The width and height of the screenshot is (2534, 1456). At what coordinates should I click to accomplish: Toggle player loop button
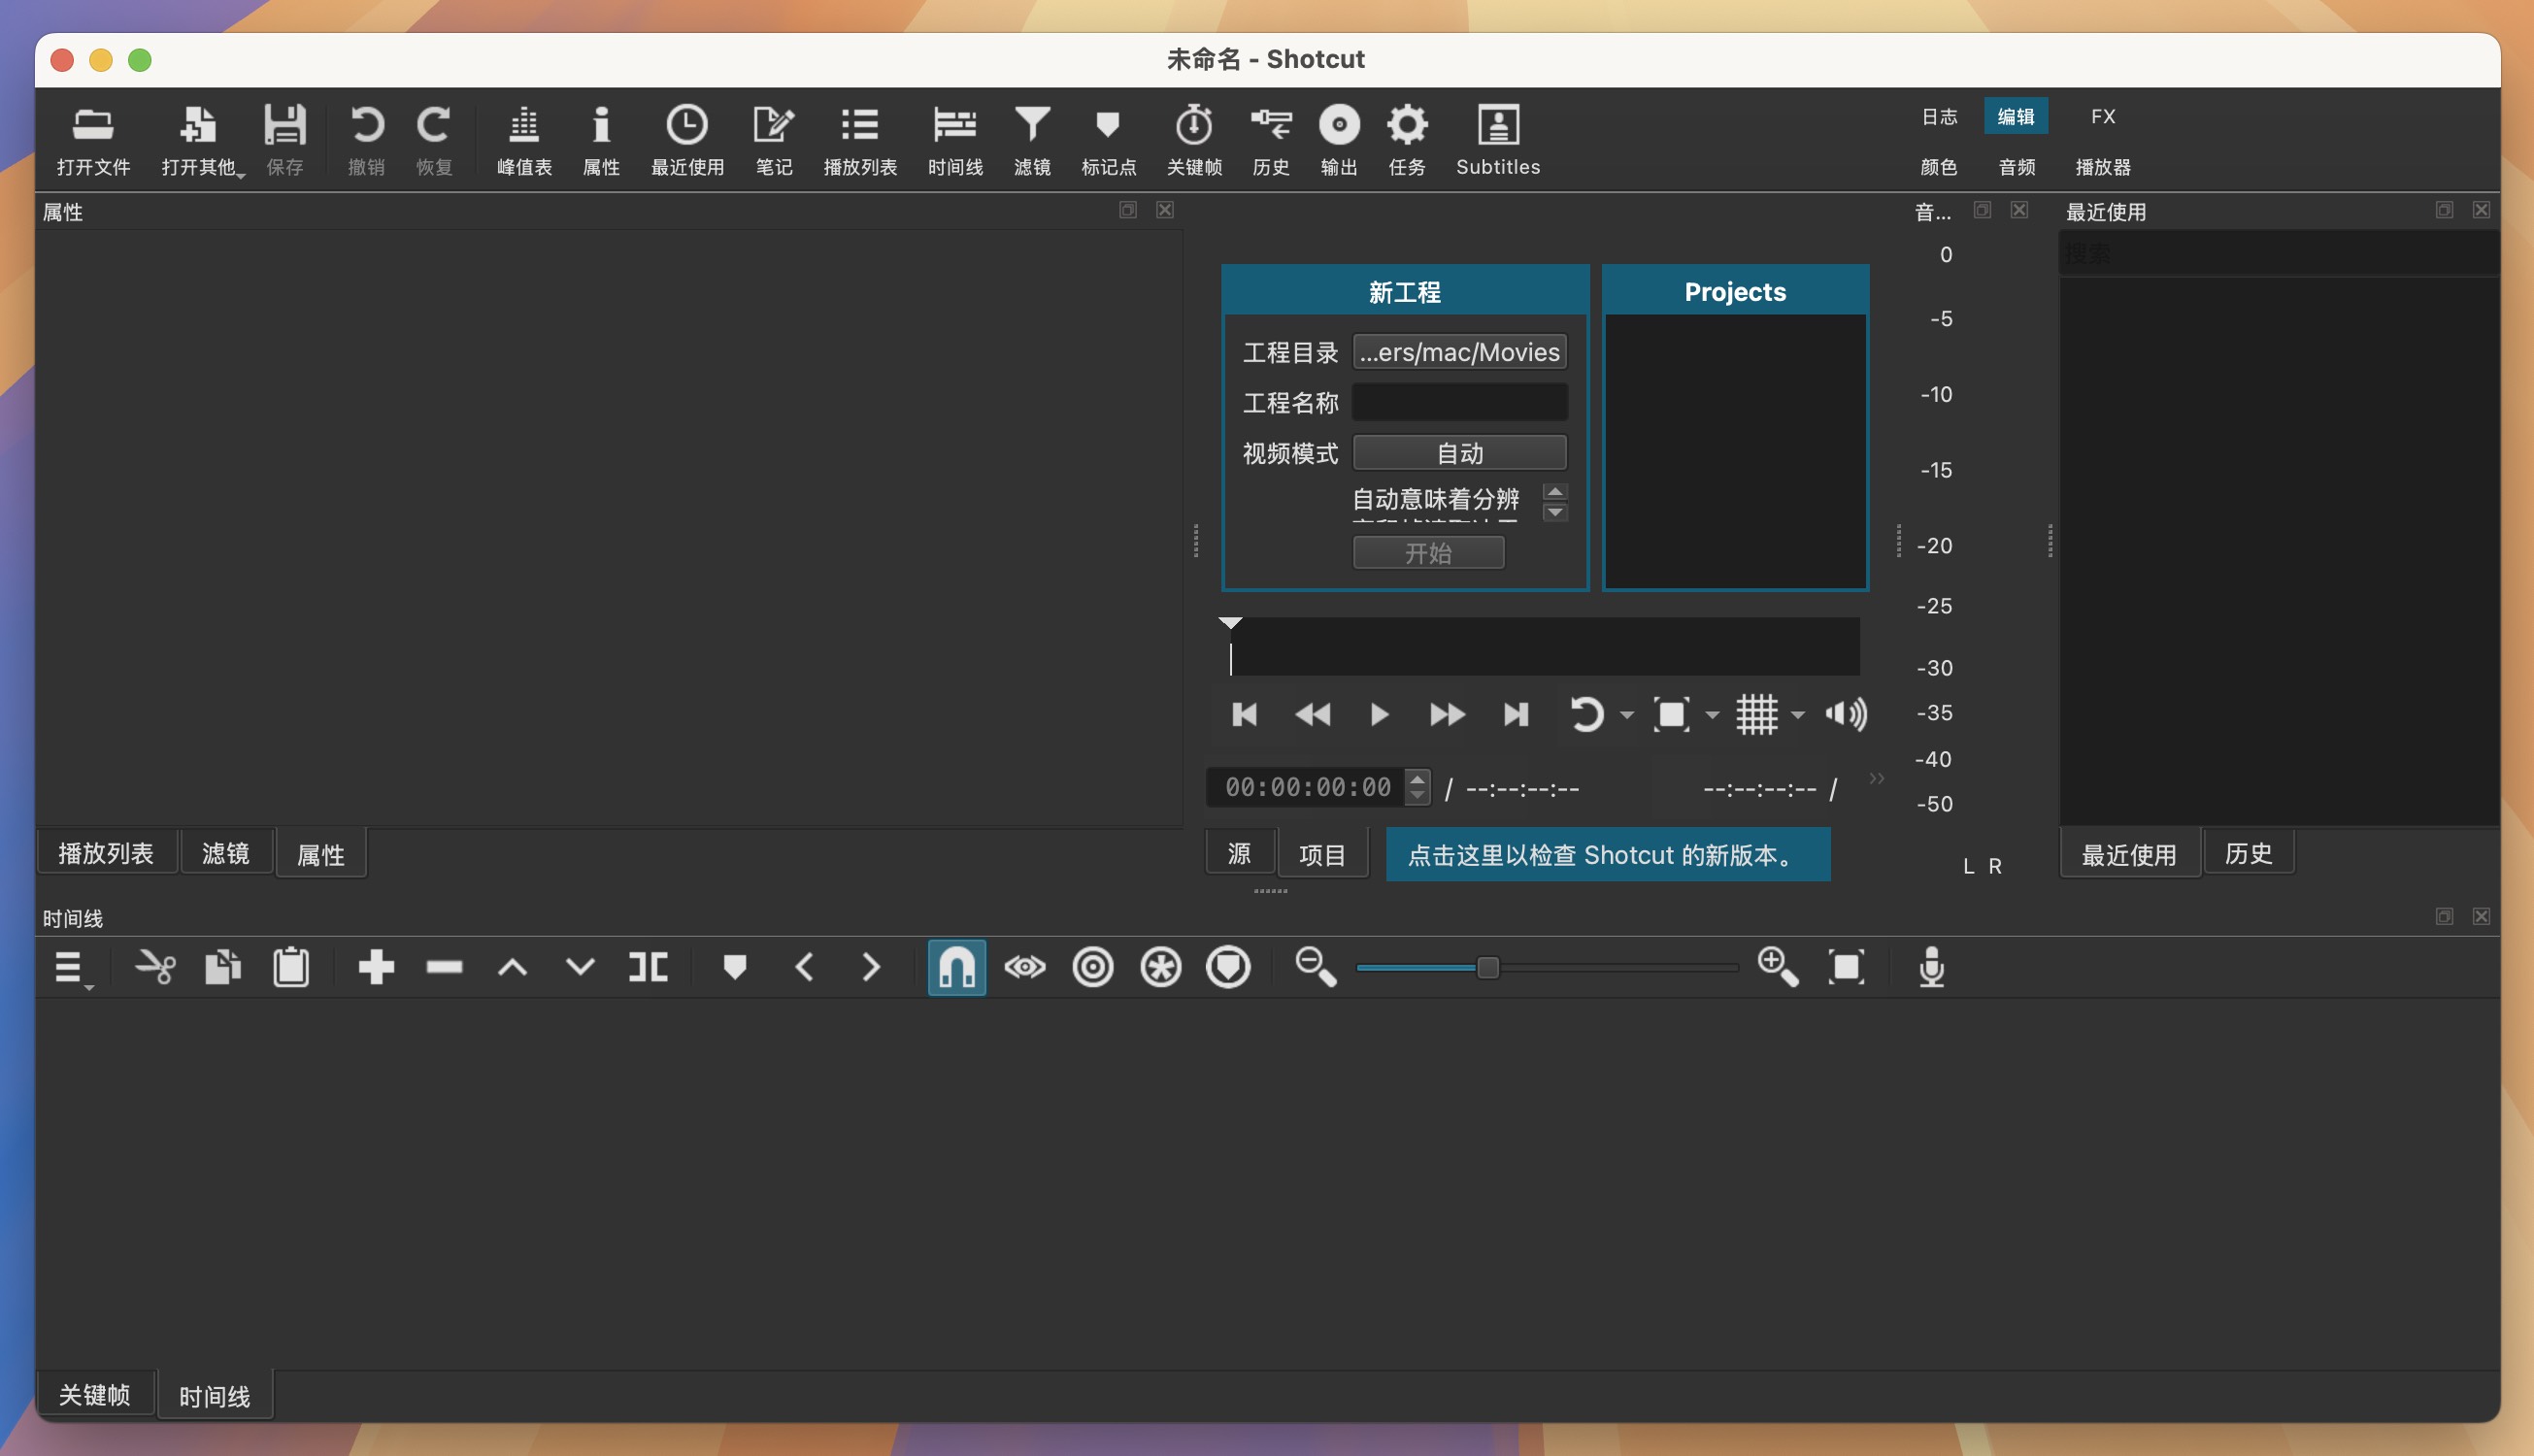pyautogui.click(x=1587, y=714)
